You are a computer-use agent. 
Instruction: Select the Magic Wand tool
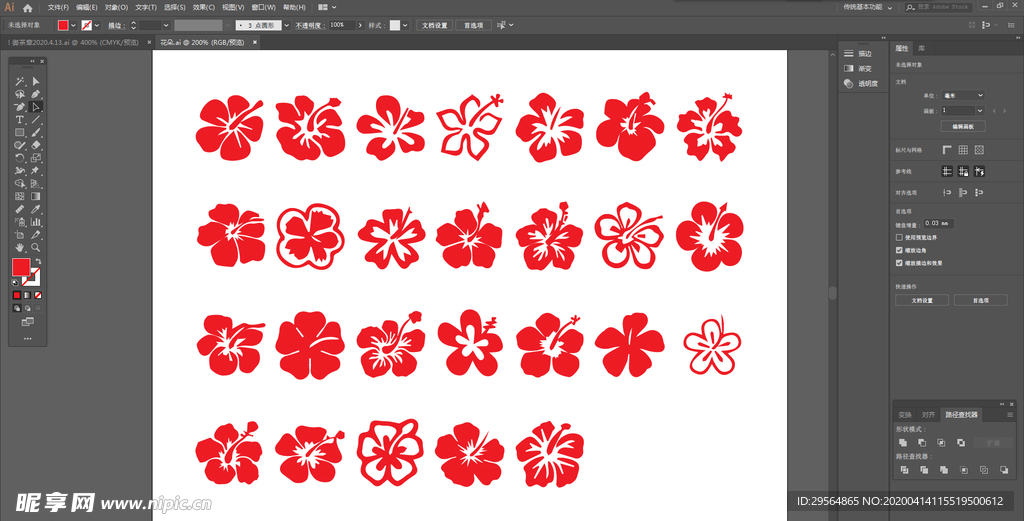[x=19, y=81]
